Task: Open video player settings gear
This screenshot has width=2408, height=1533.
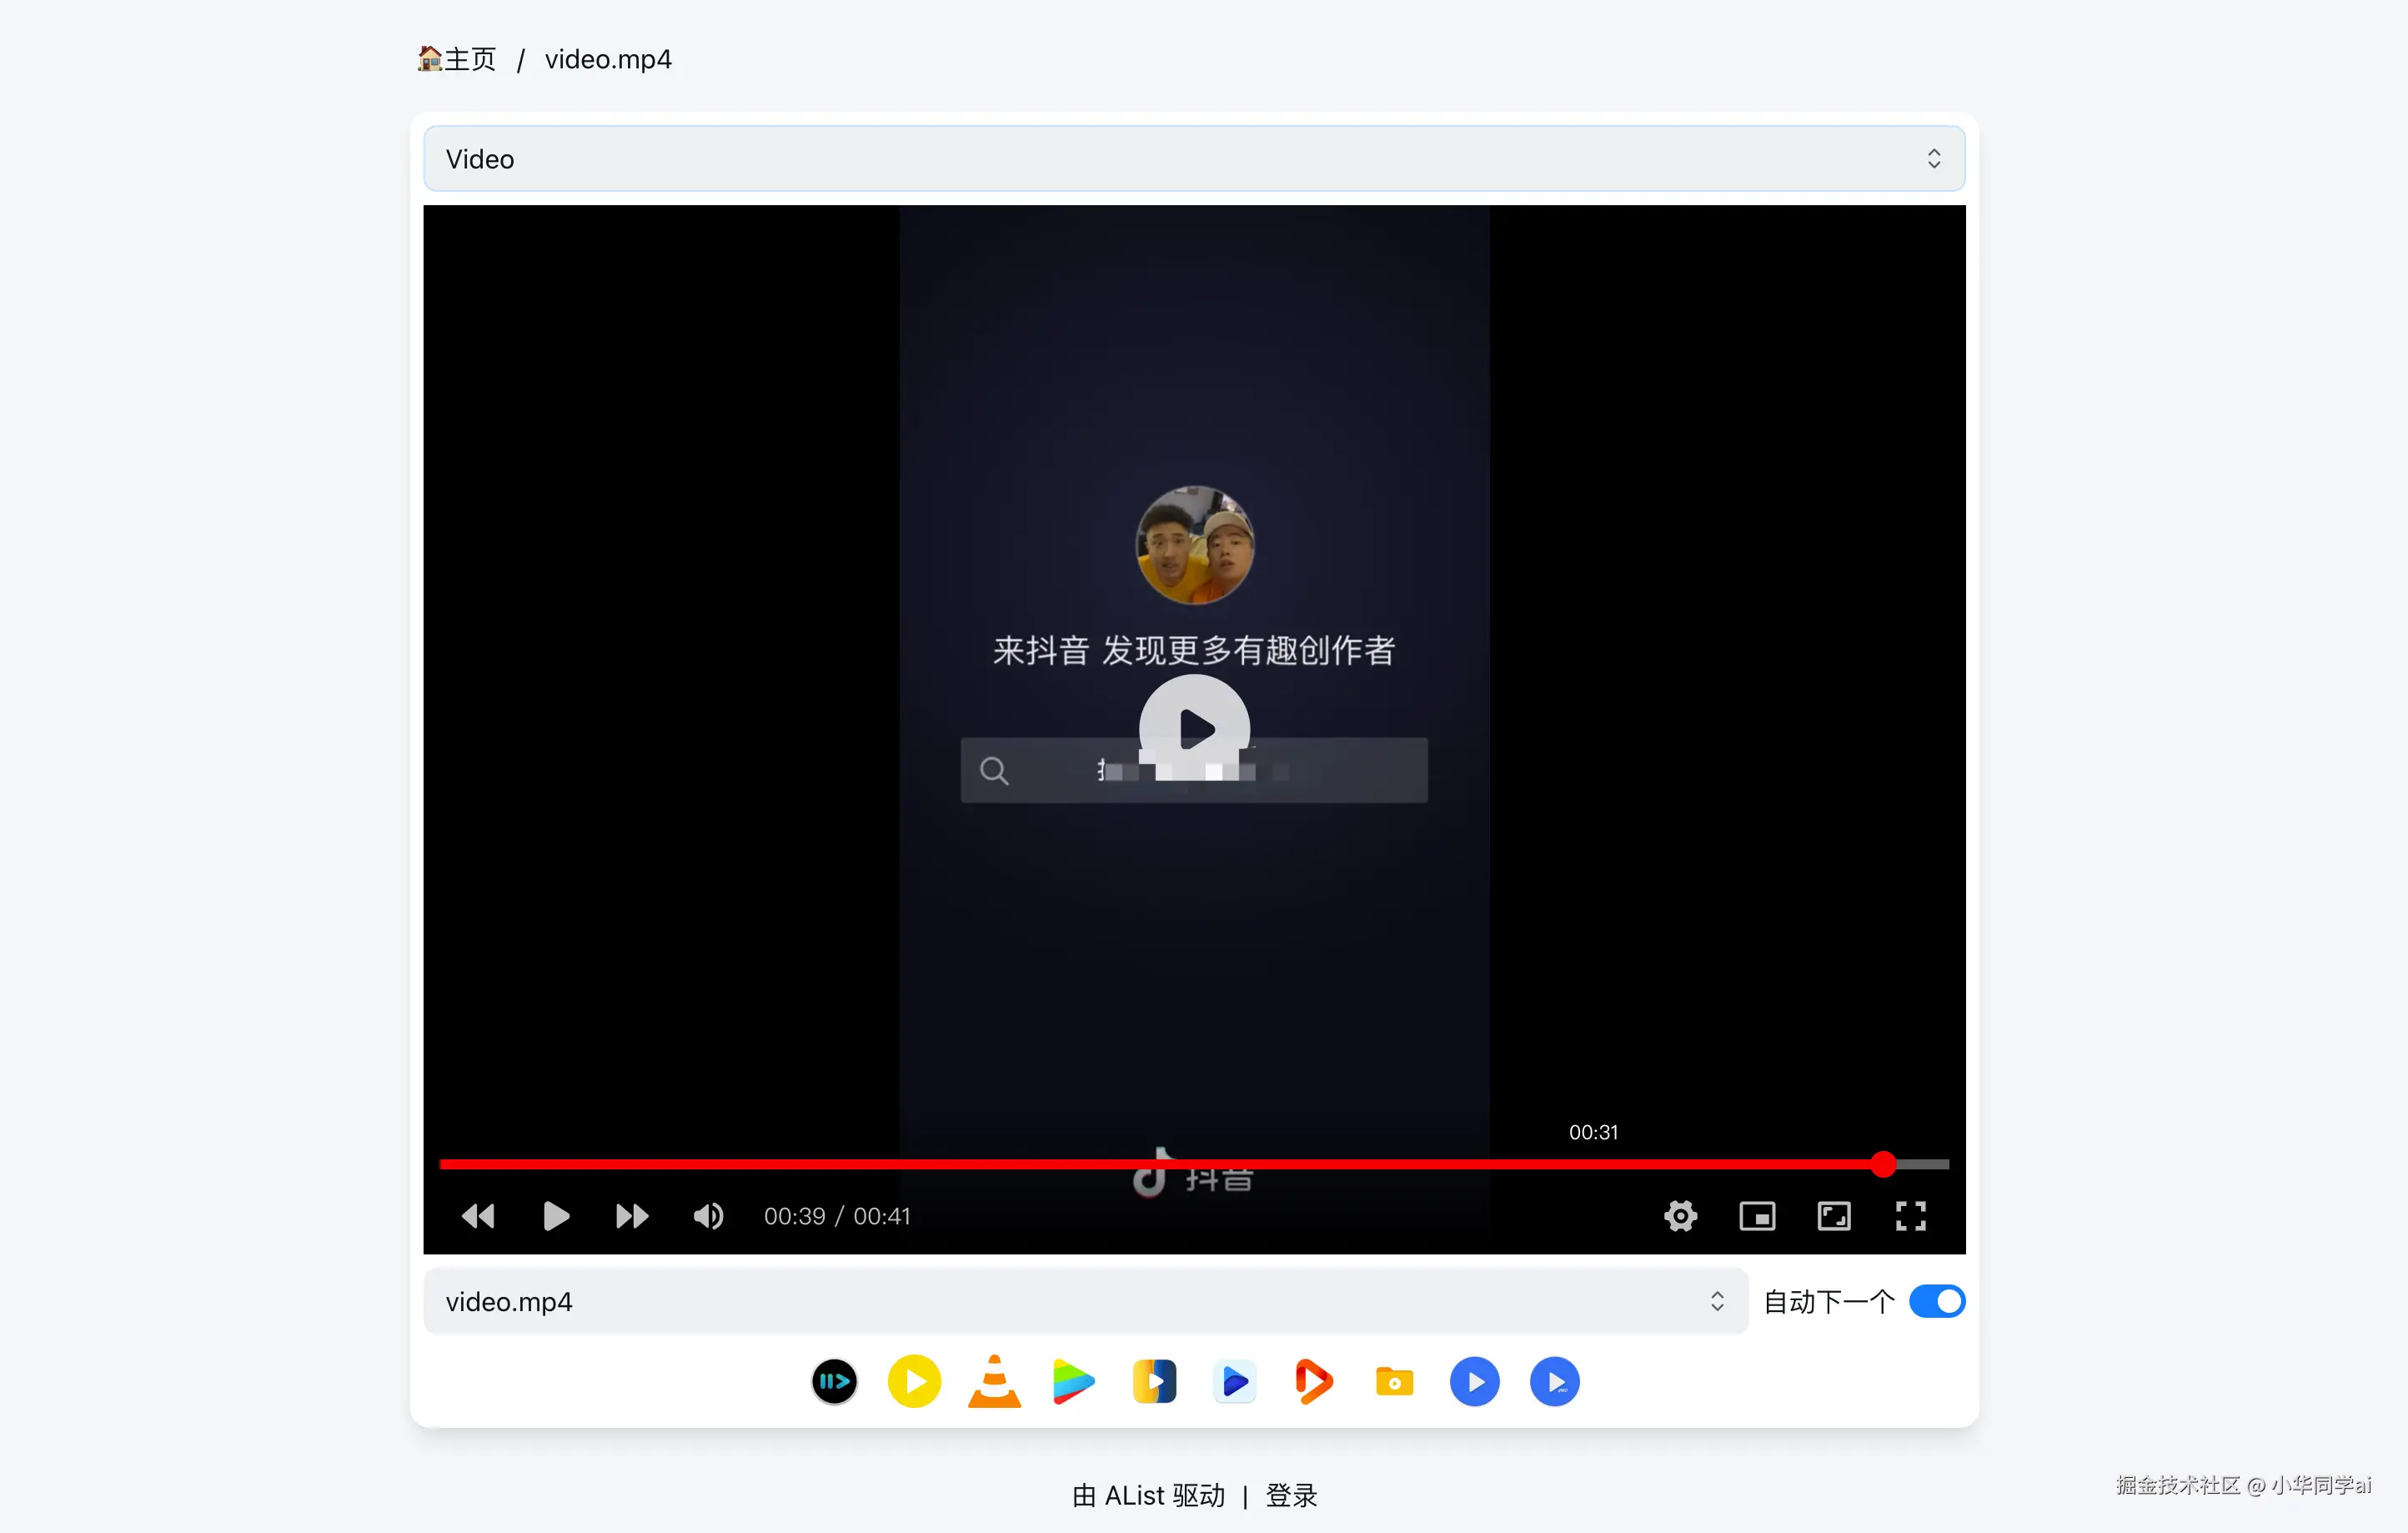Action: click(x=1680, y=1216)
